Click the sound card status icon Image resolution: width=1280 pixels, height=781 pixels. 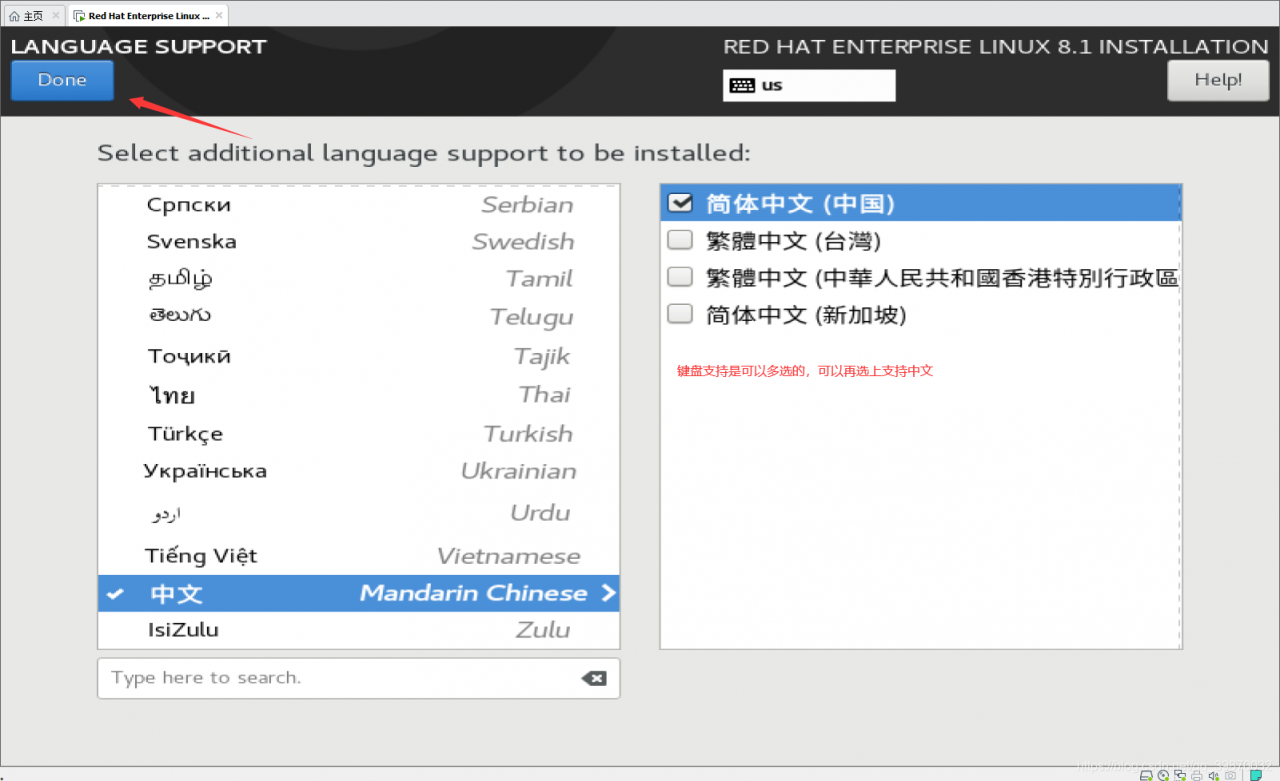coord(1214,775)
